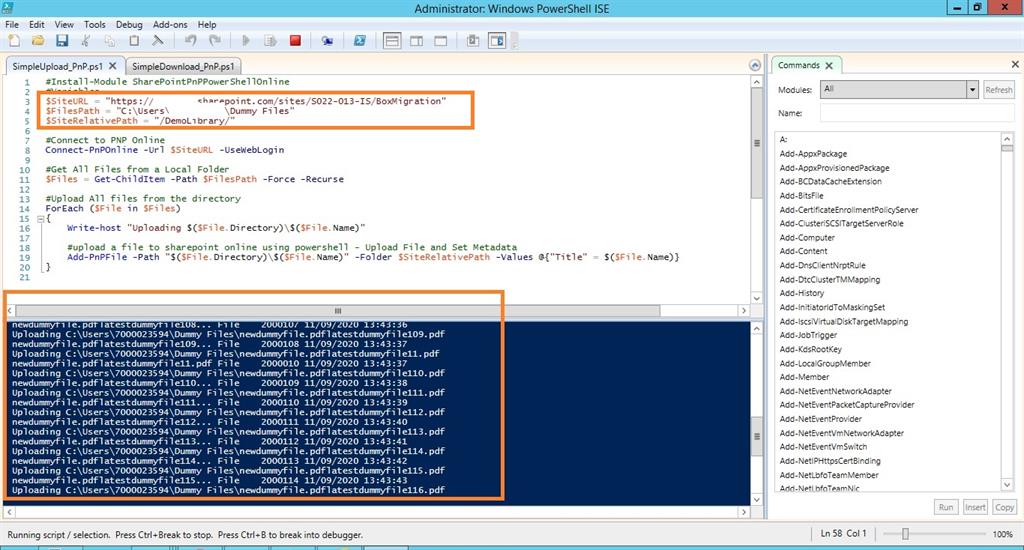Select Add-NetLbfoTeamMember in the commands list

pos(829,475)
